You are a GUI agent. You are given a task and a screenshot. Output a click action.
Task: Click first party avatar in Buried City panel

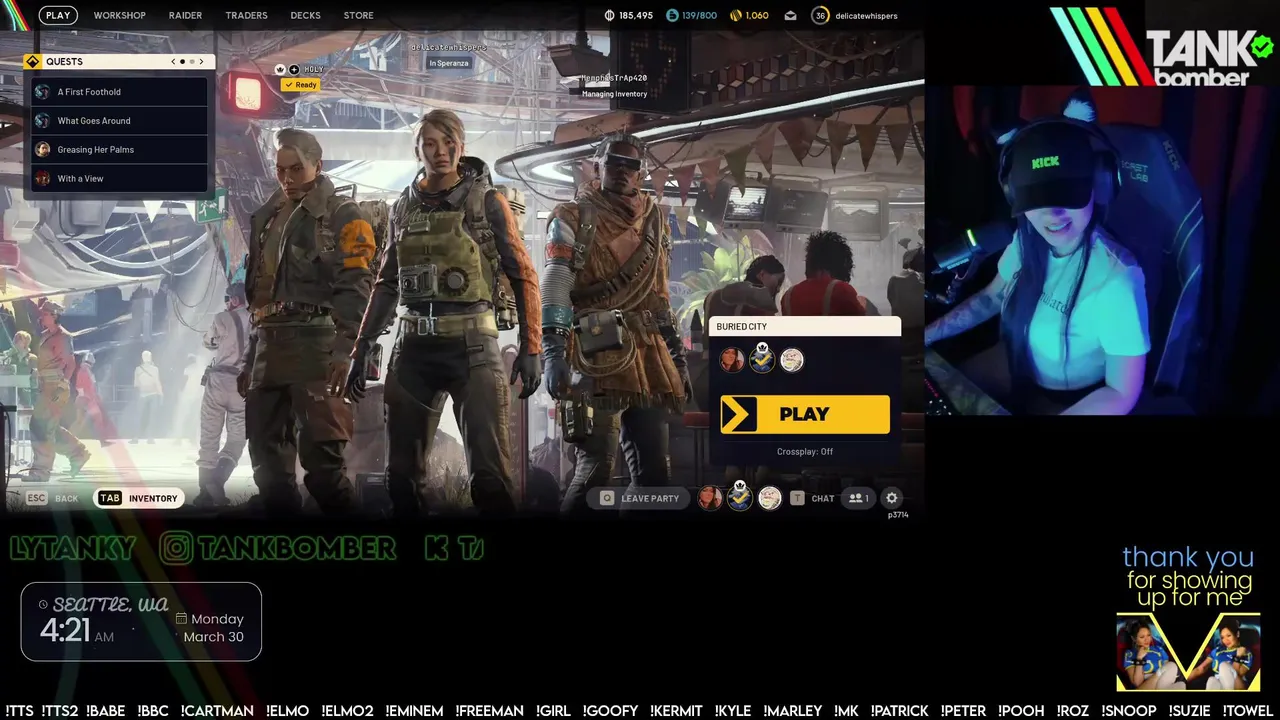tap(732, 360)
